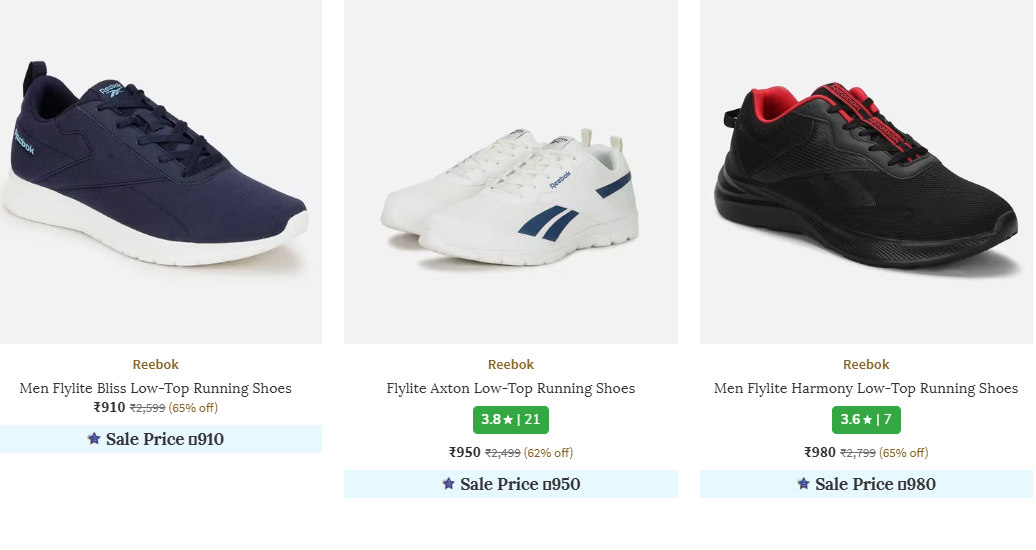Click Reebok brand above Flylite Bliss
The image size is (1036, 550).
click(x=155, y=364)
